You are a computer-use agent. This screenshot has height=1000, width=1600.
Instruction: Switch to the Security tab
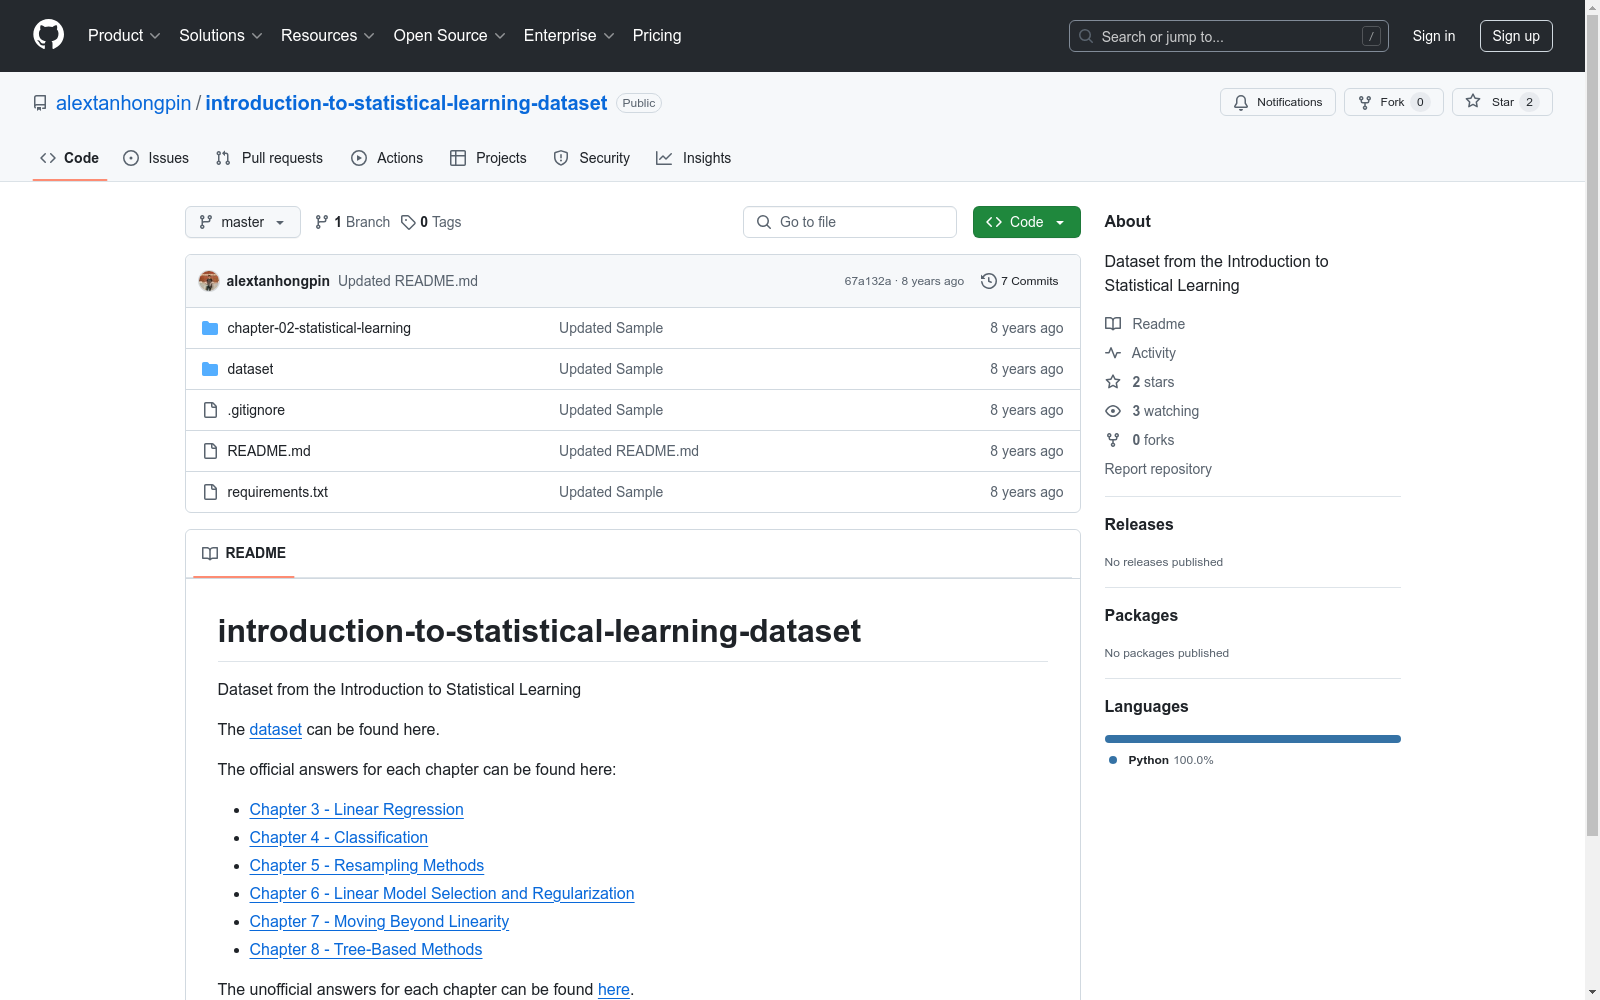pos(592,158)
